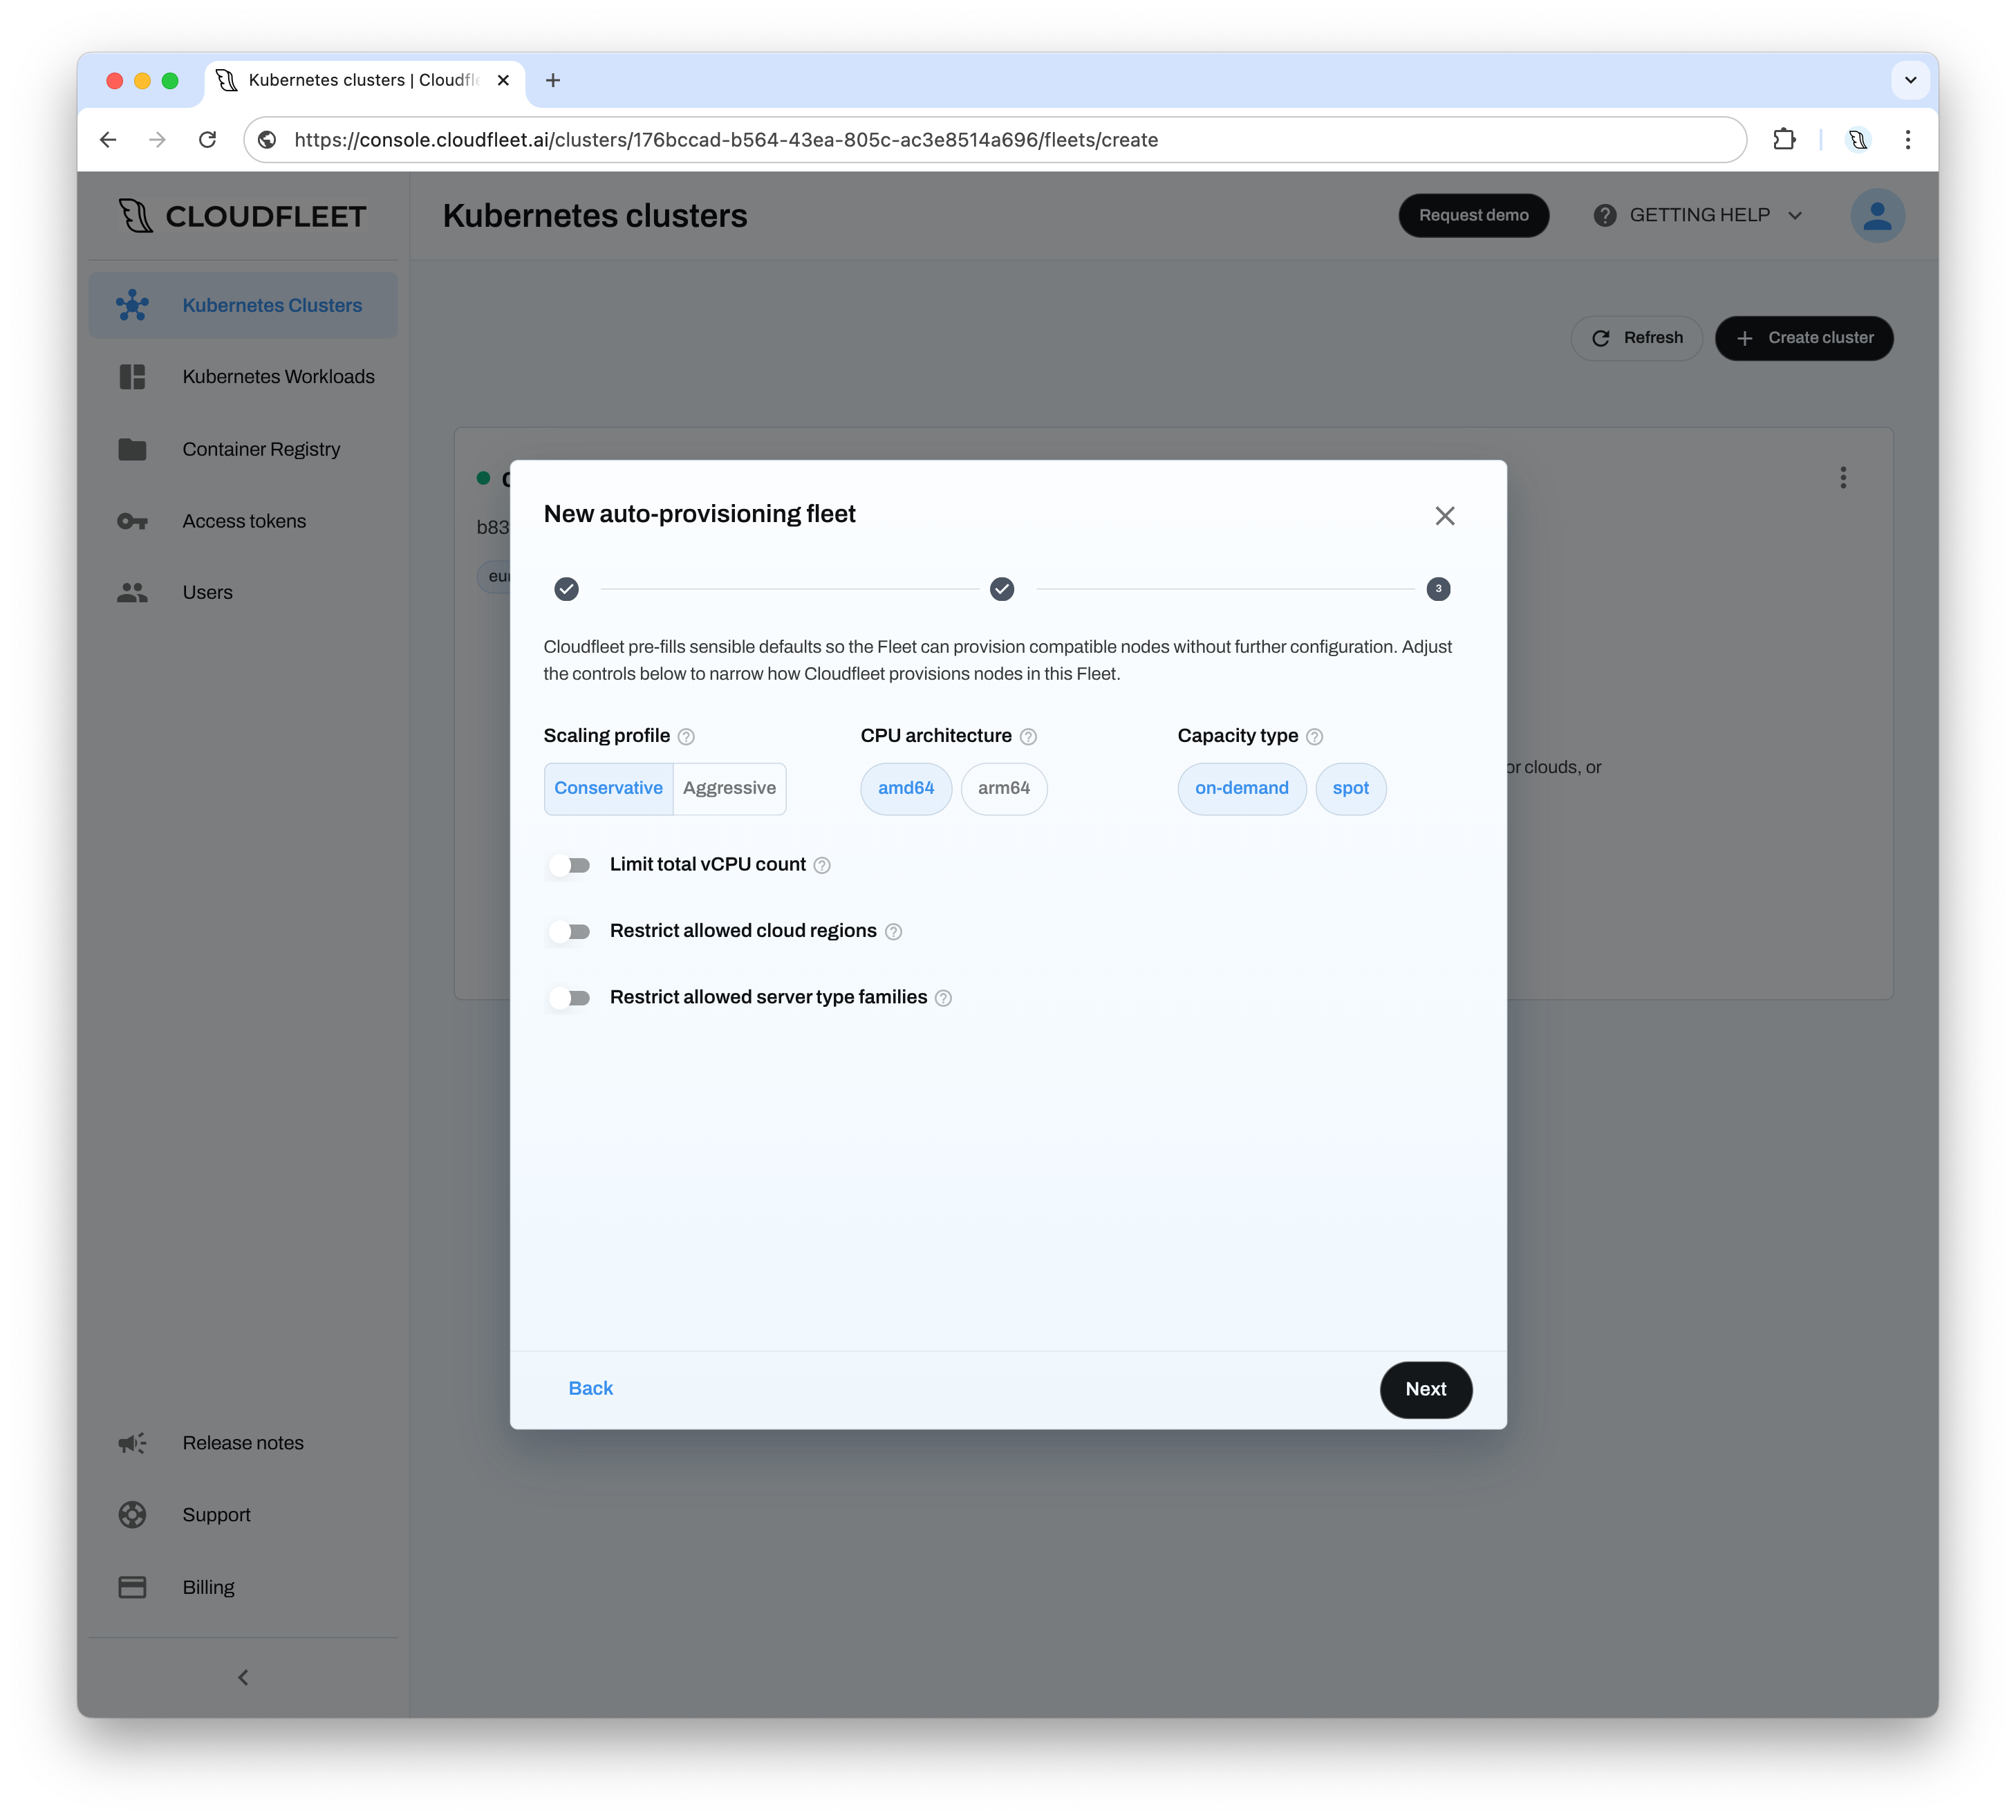Open Release notes
The height and width of the screenshot is (1820, 2016).
click(243, 1443)
